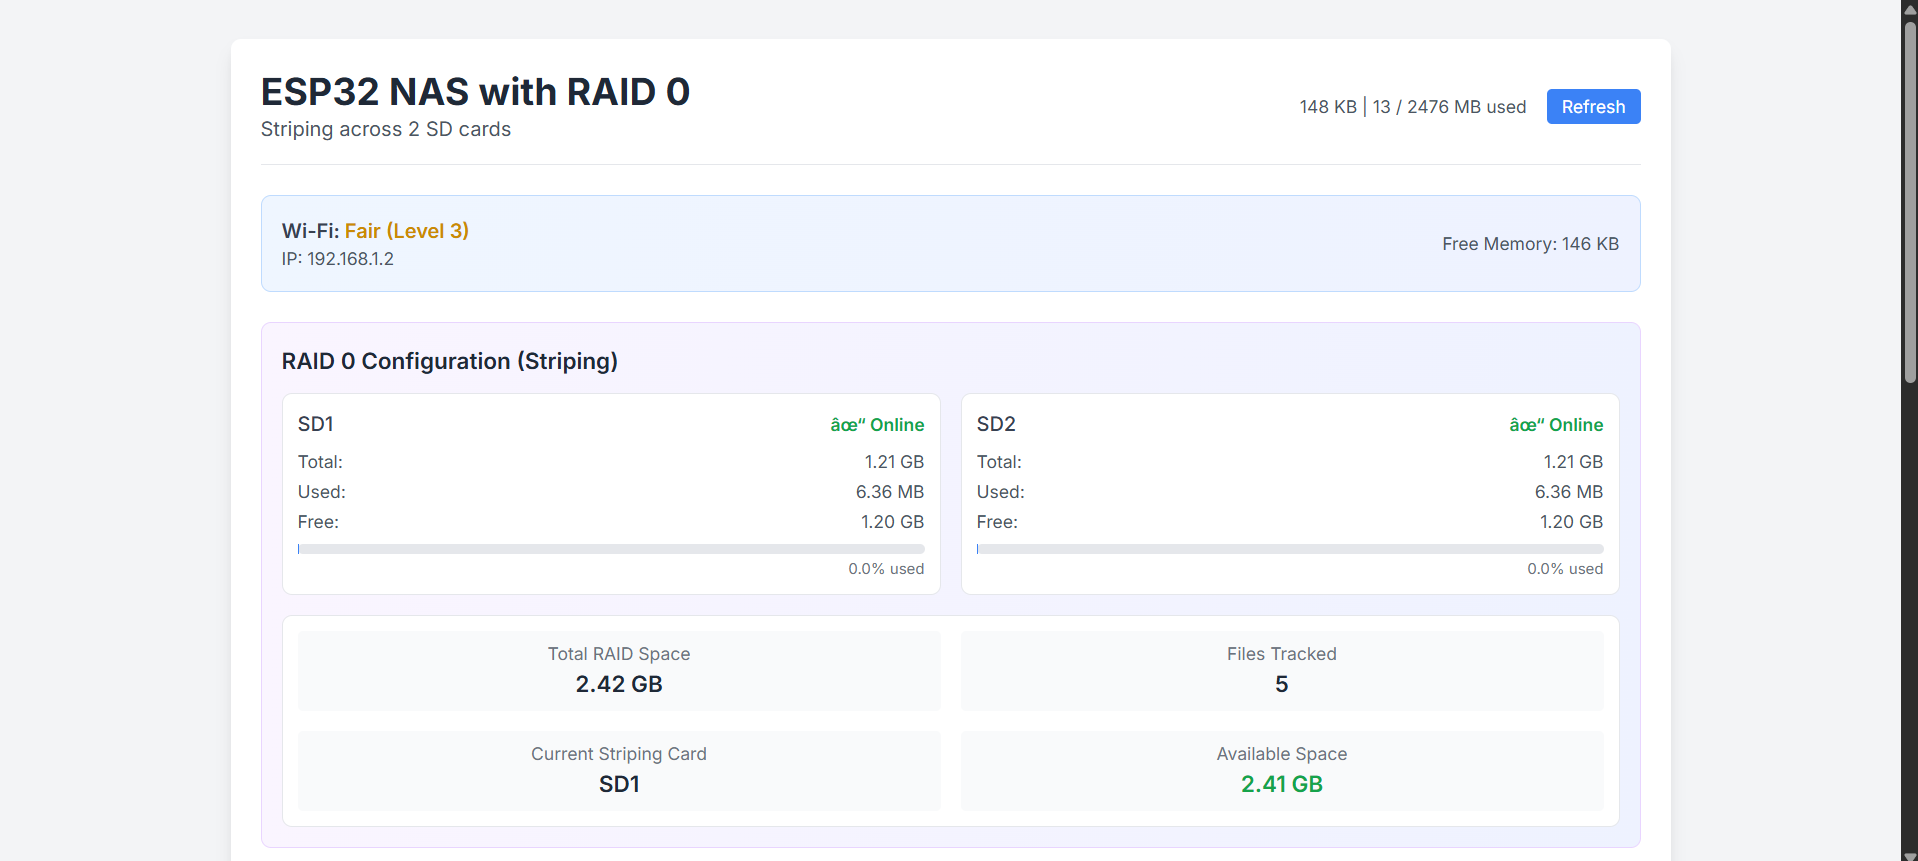
Task: Click the scrollbar up arrow
Action: coord(1909,8)
